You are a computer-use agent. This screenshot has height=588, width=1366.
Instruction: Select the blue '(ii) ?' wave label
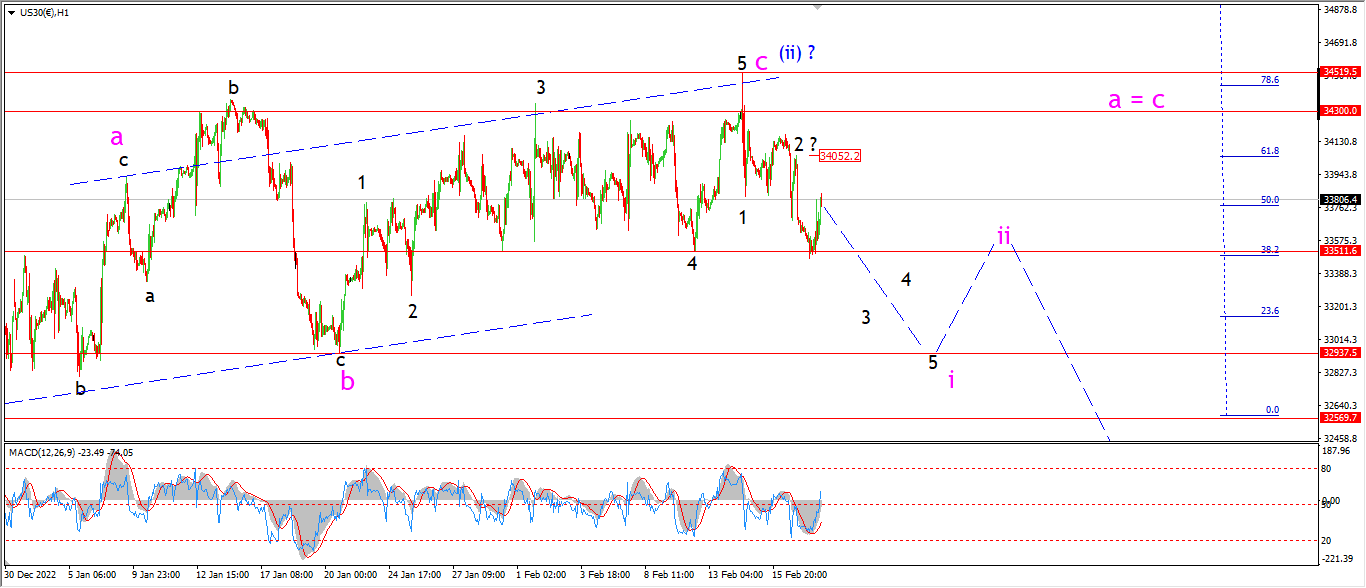(x=797, y=54)
